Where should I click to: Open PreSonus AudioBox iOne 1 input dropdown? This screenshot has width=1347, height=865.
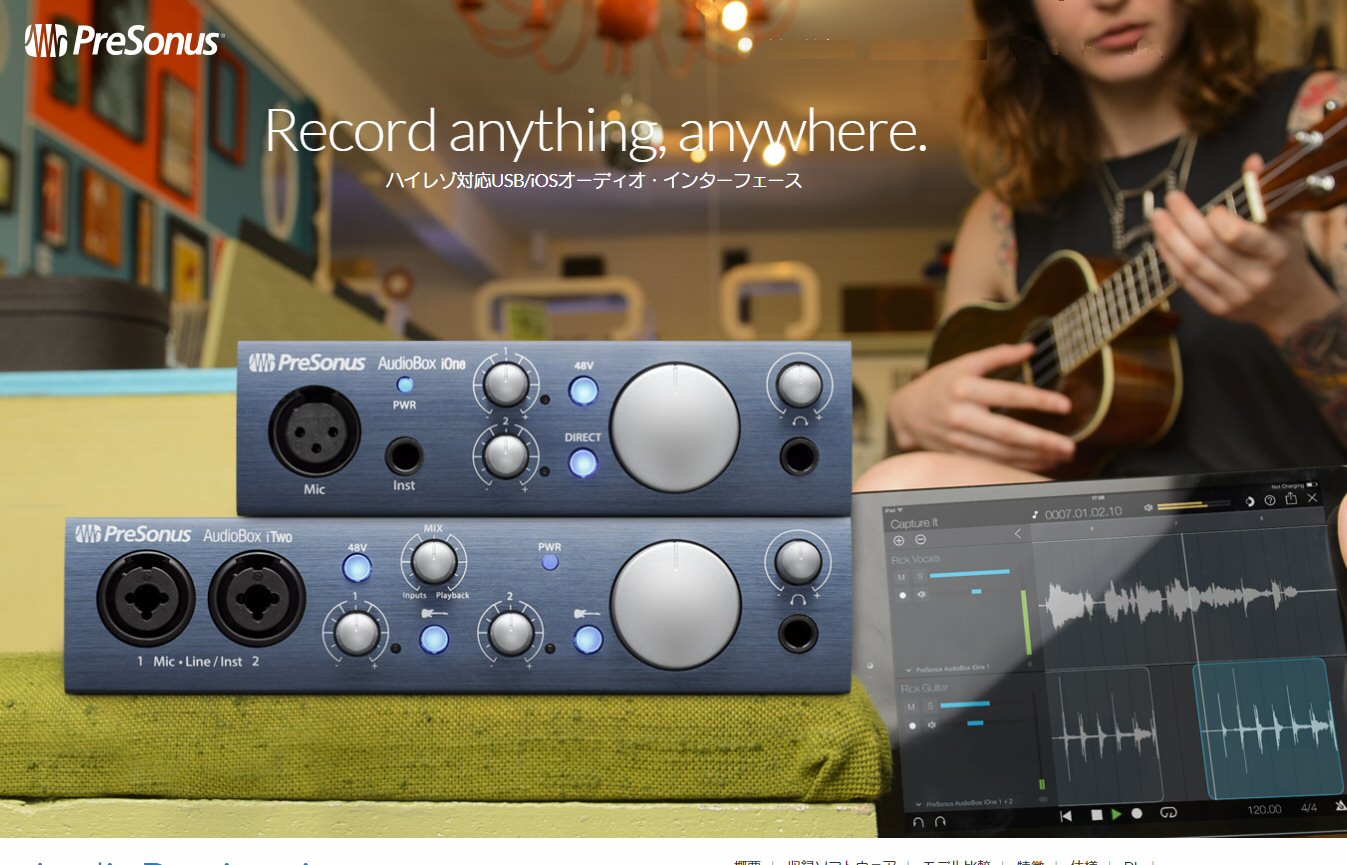948,668
